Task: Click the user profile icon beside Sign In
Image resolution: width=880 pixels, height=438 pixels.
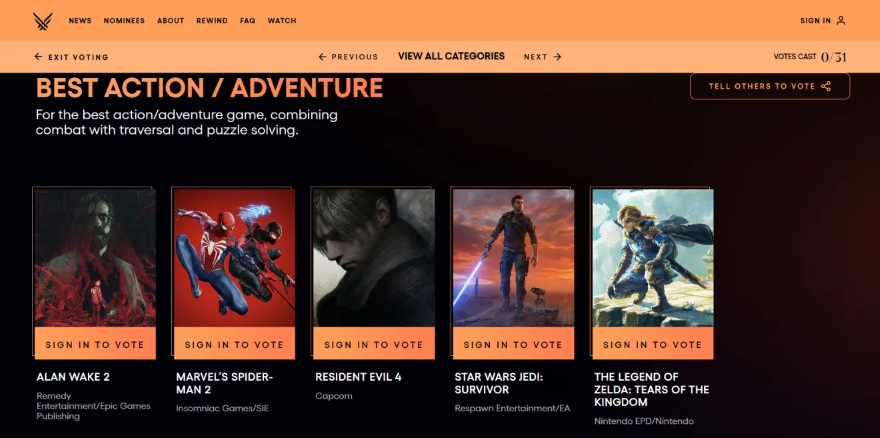Action: (x=841, y=21)
